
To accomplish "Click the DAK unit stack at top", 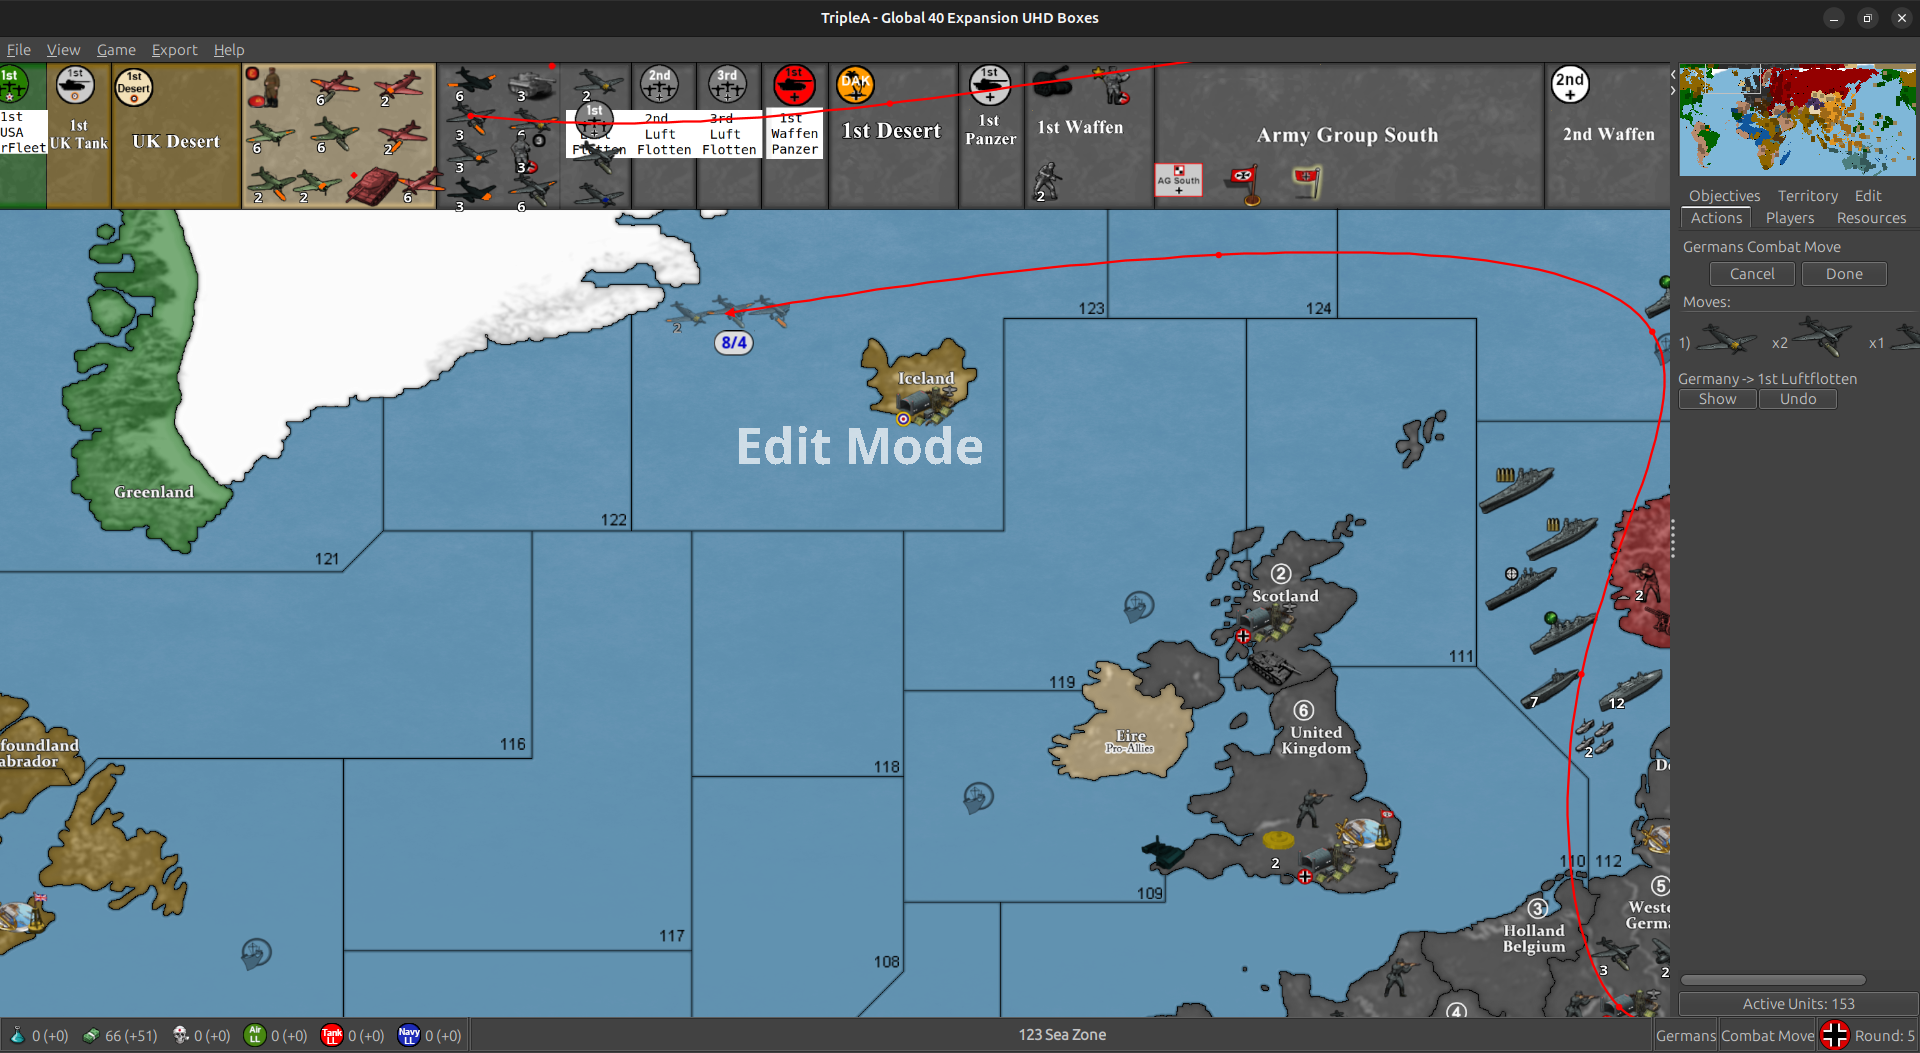I will tap(855, 85).
